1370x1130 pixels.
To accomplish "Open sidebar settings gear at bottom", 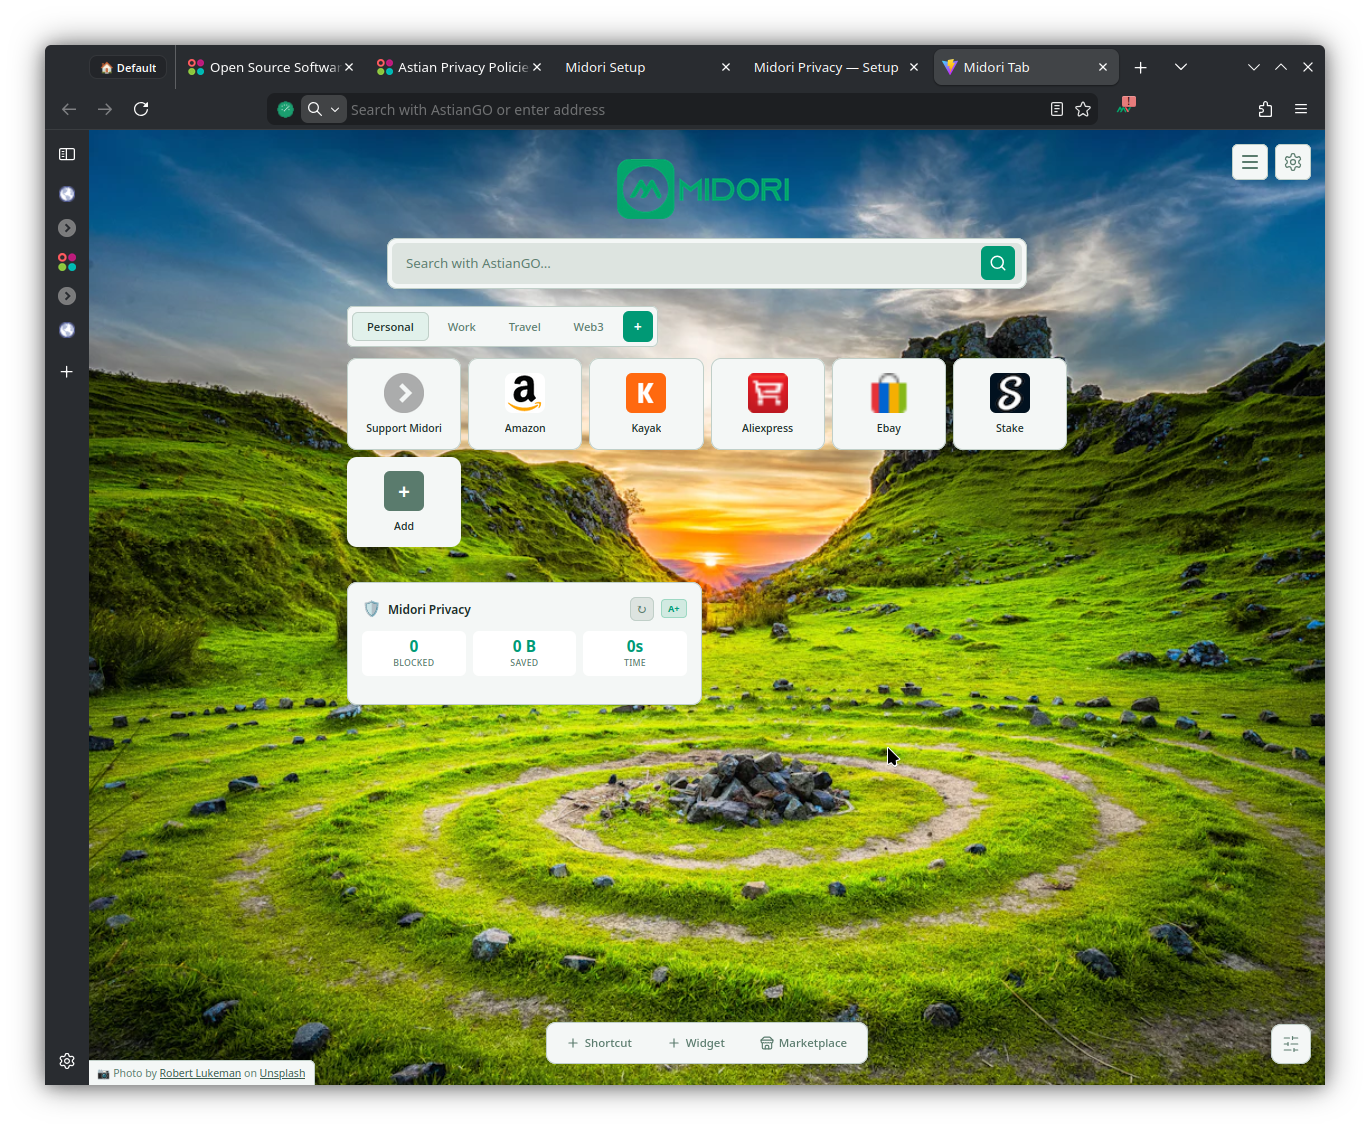I will (x=67, y=1061).
